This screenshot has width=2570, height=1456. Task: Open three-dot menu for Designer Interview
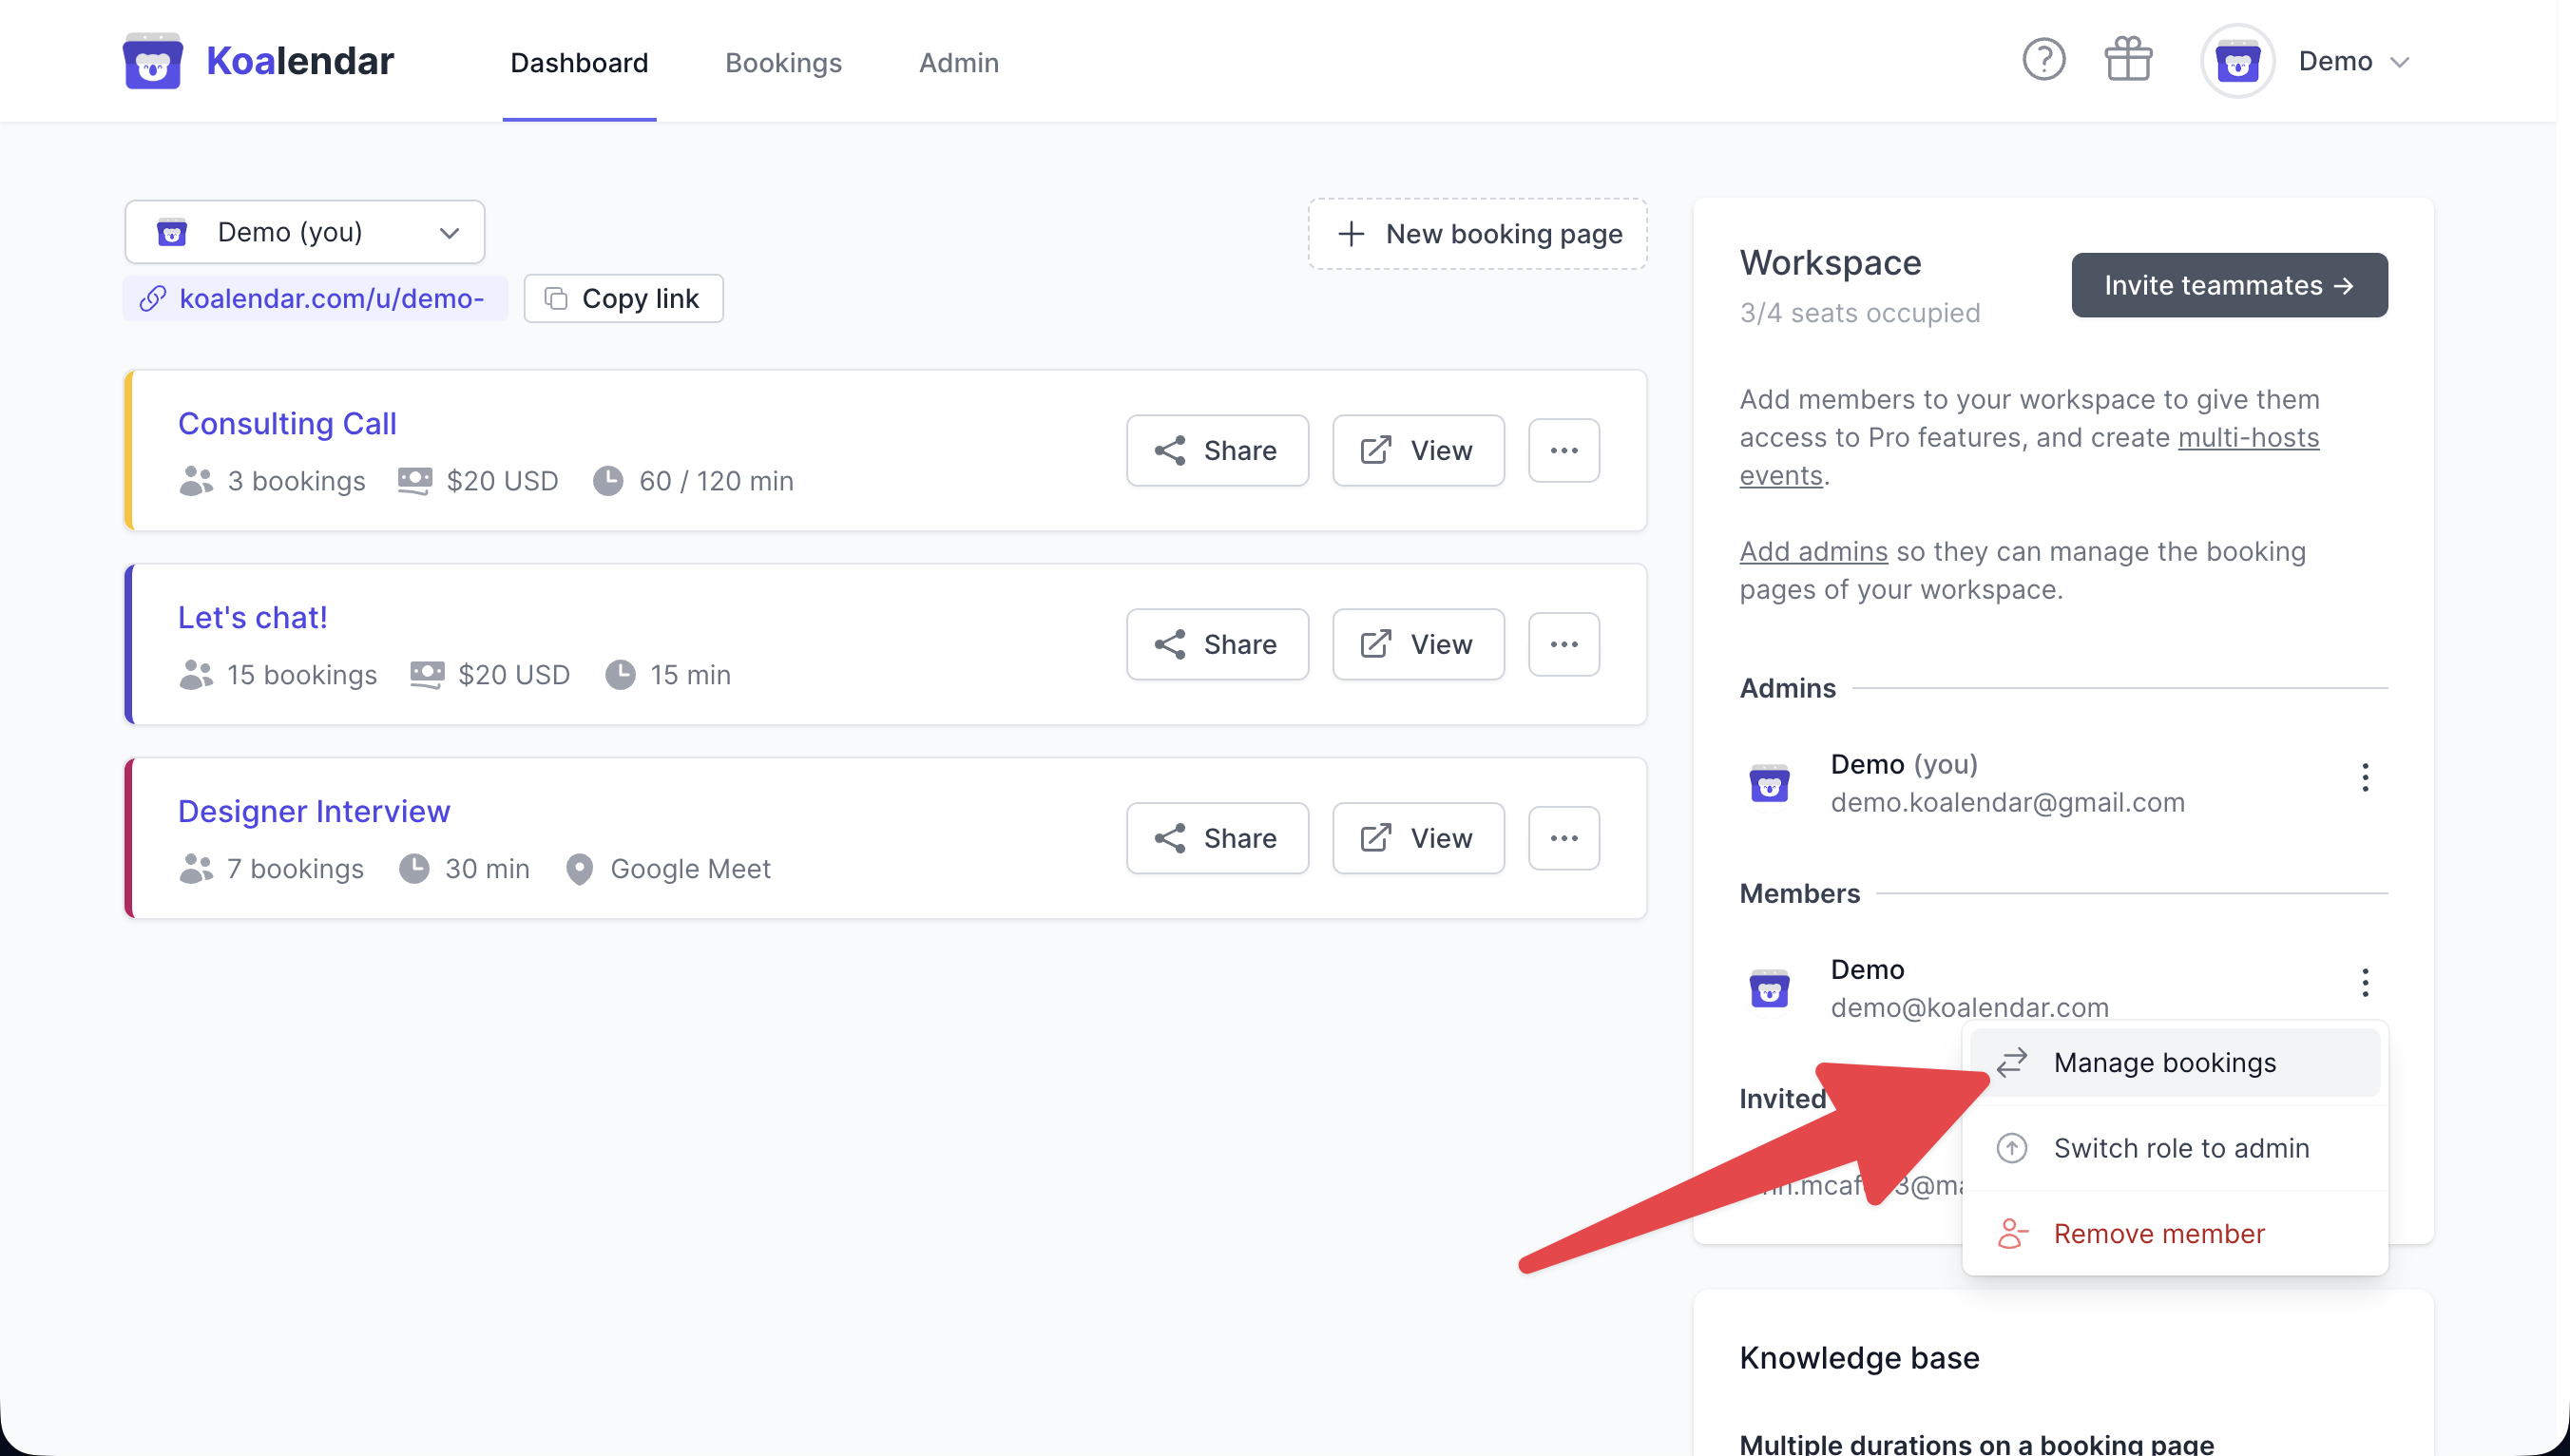tap(1563, 838)
